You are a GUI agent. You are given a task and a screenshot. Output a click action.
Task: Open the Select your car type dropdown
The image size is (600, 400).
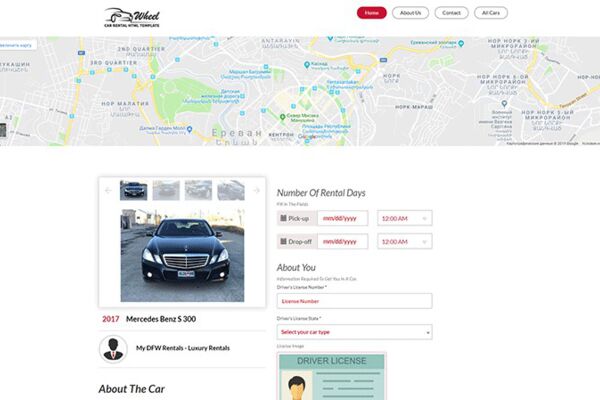[x=355, y=332]
